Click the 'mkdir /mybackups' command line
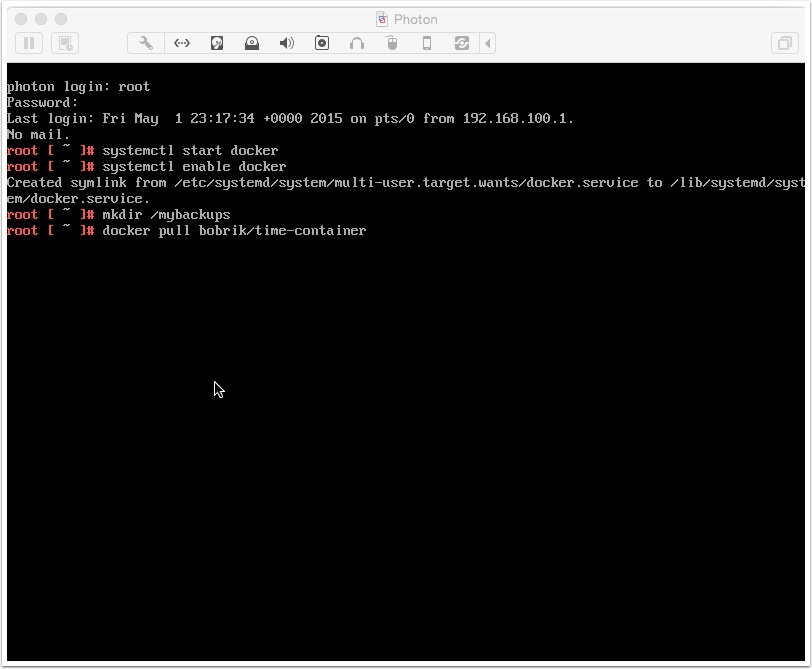 (x=119, y=214)
